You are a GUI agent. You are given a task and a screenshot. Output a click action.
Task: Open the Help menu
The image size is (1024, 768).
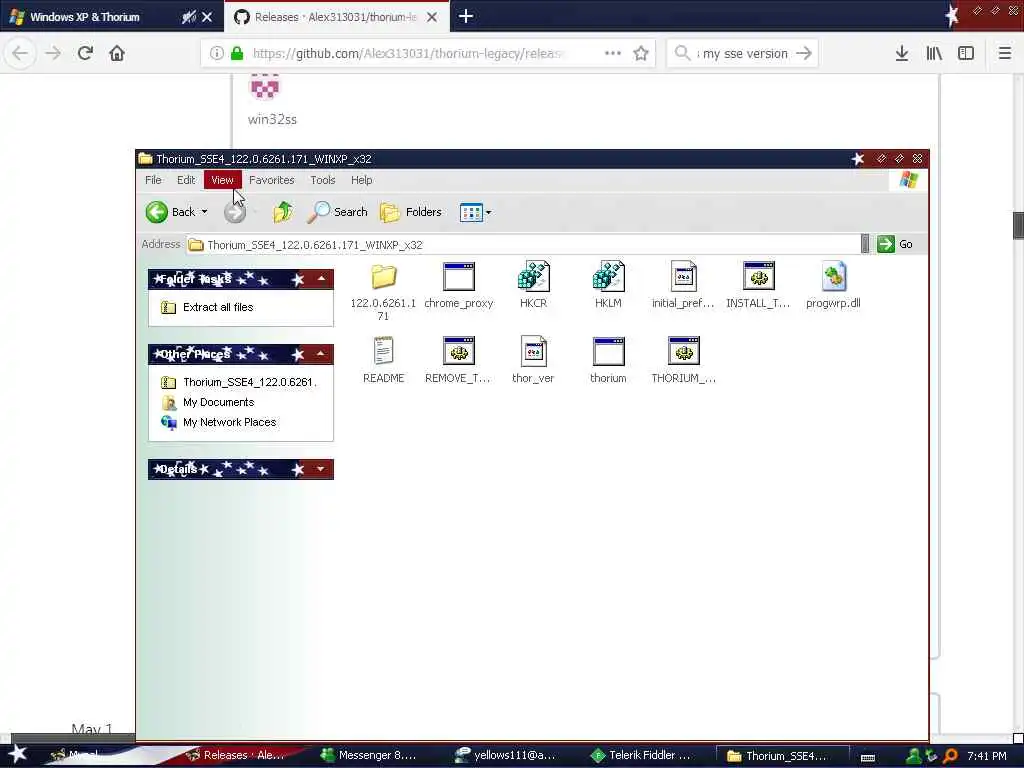click(361, 180)
